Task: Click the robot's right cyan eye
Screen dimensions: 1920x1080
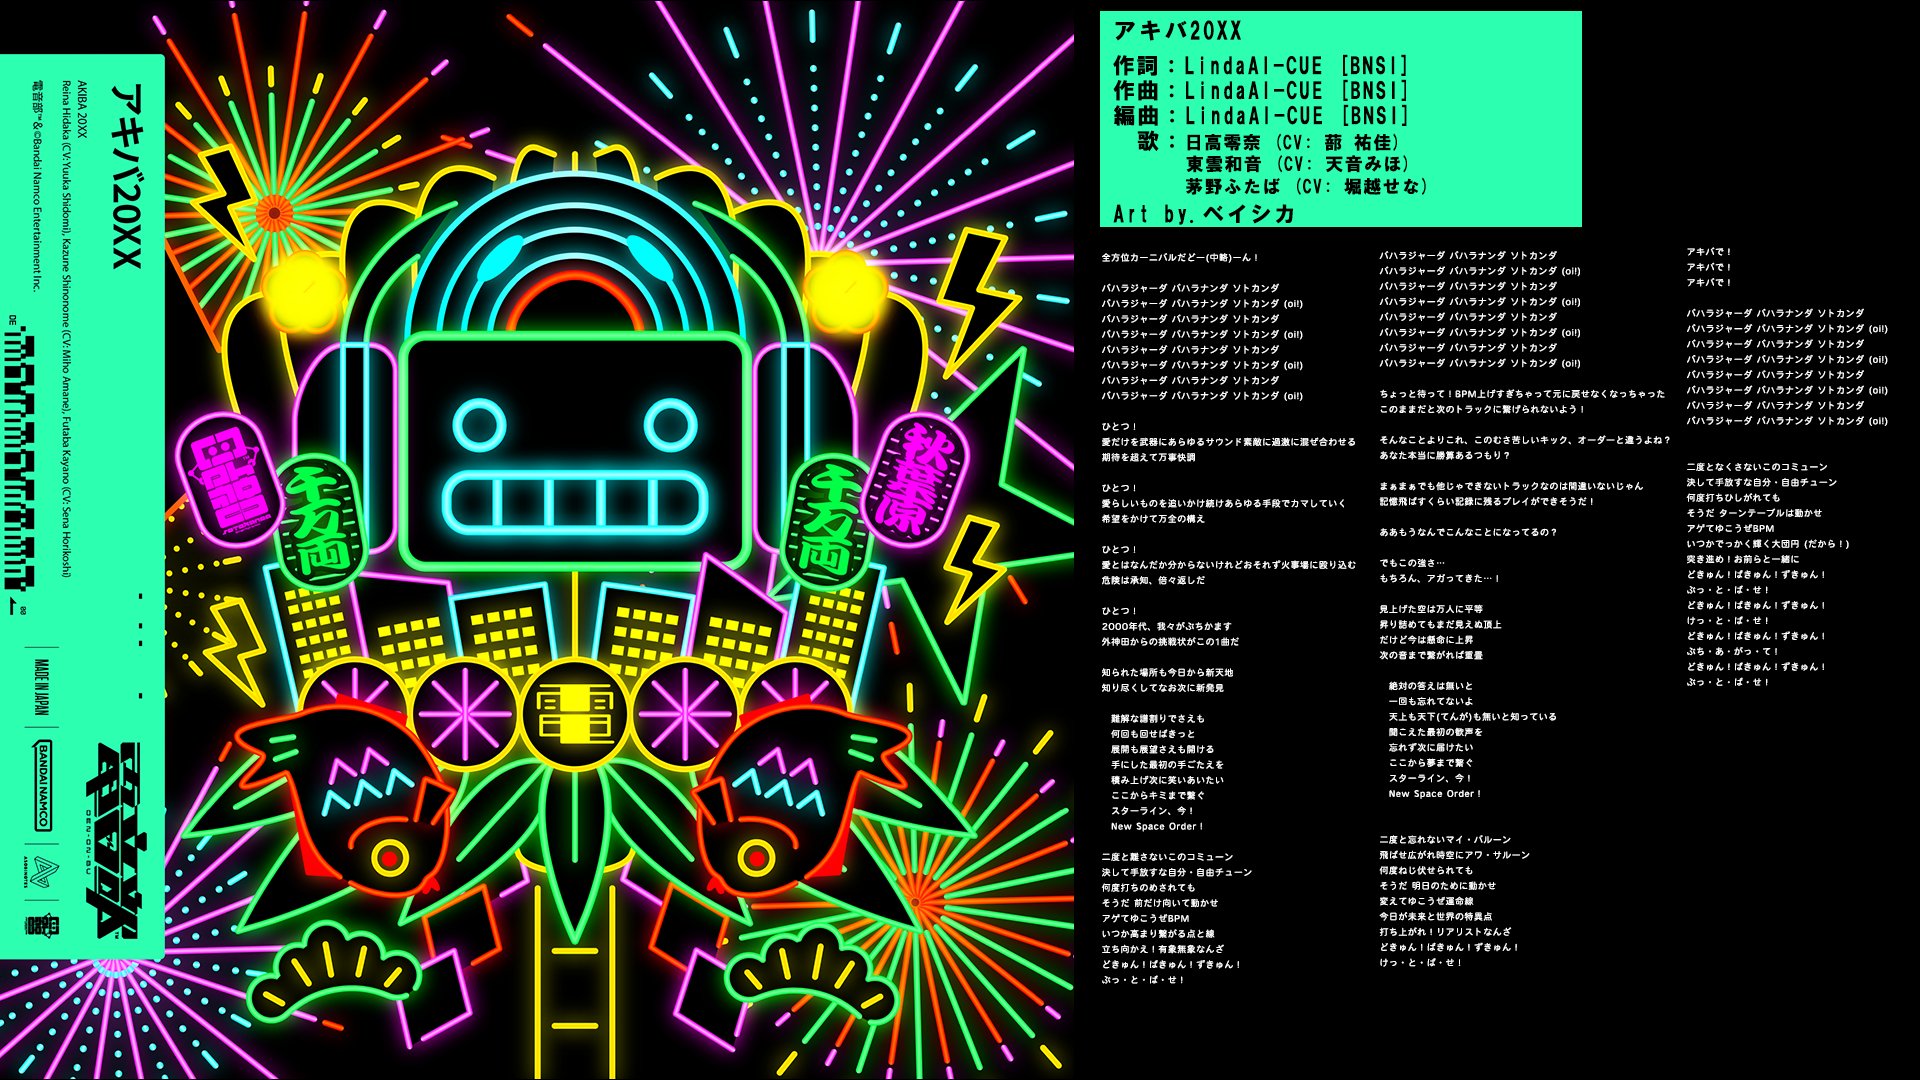Action: click(x=671, y=424)
